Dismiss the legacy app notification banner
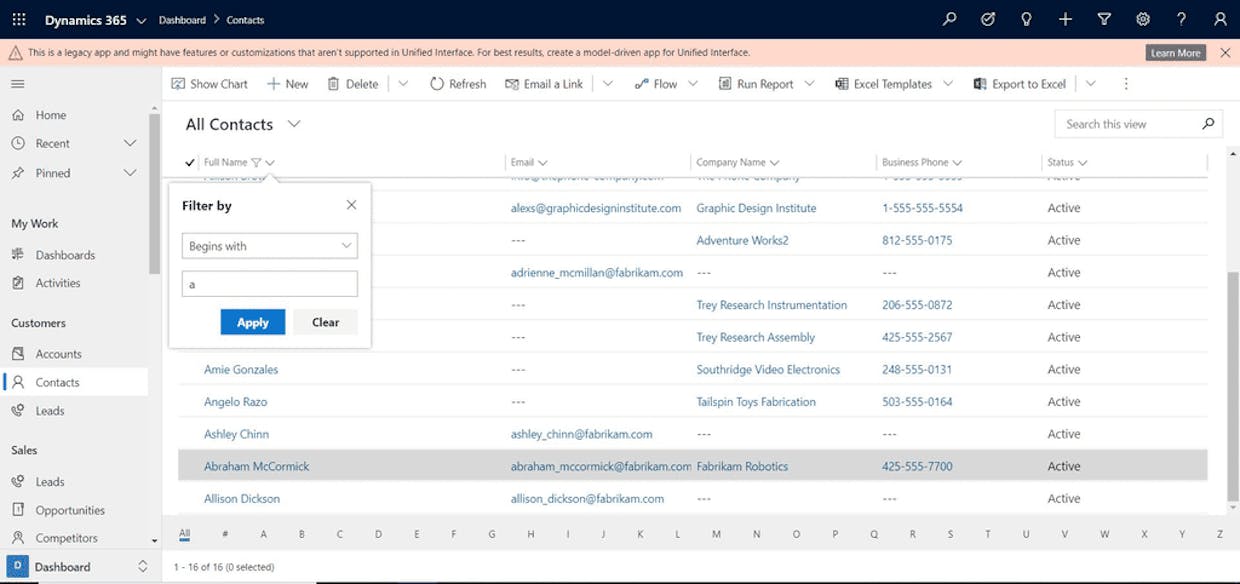Image resolution: width=1240 pixels, height=584 pixels. pos(1225,53)
